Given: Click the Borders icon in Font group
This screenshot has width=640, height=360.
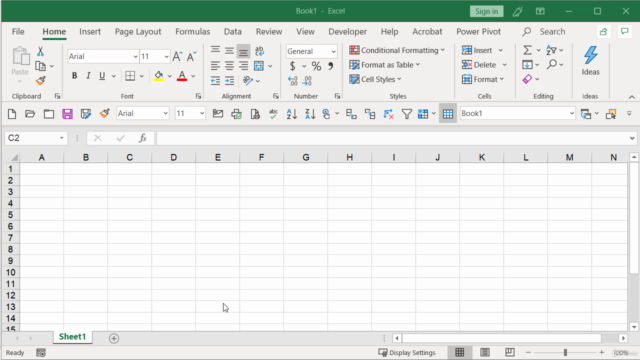Looking at the screenshot, I should 130,76.
